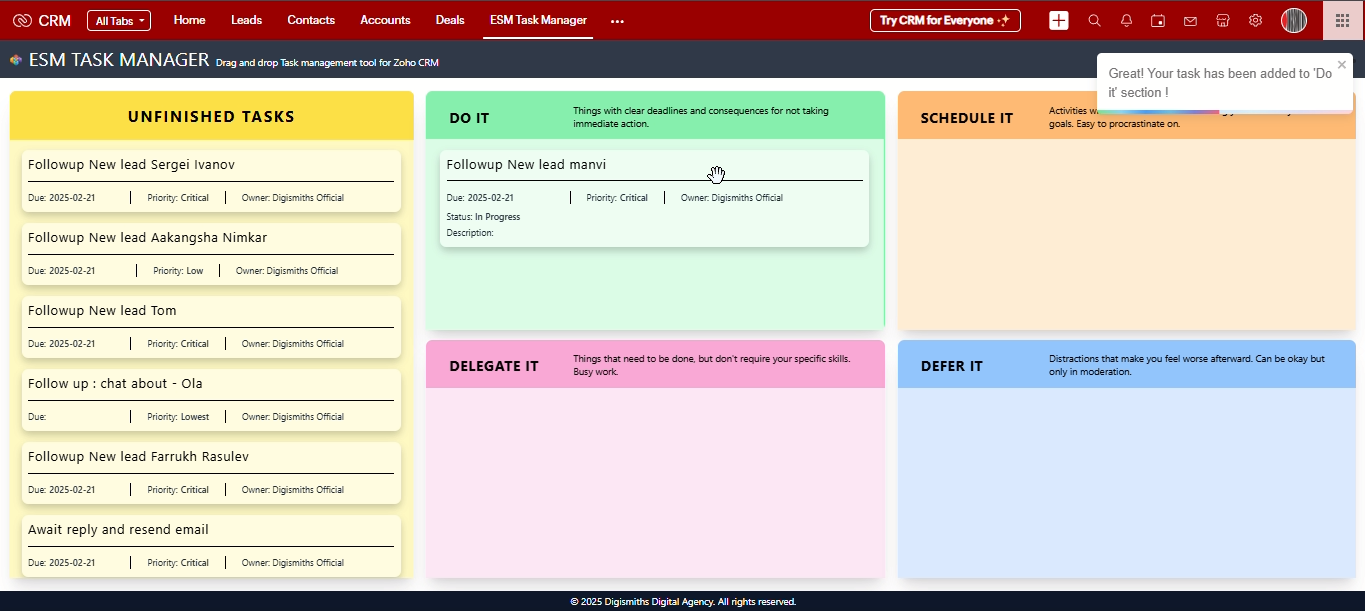Open the mail envelope icon
This screenshot has height=611, width=1365.
tap(1190, 21)
